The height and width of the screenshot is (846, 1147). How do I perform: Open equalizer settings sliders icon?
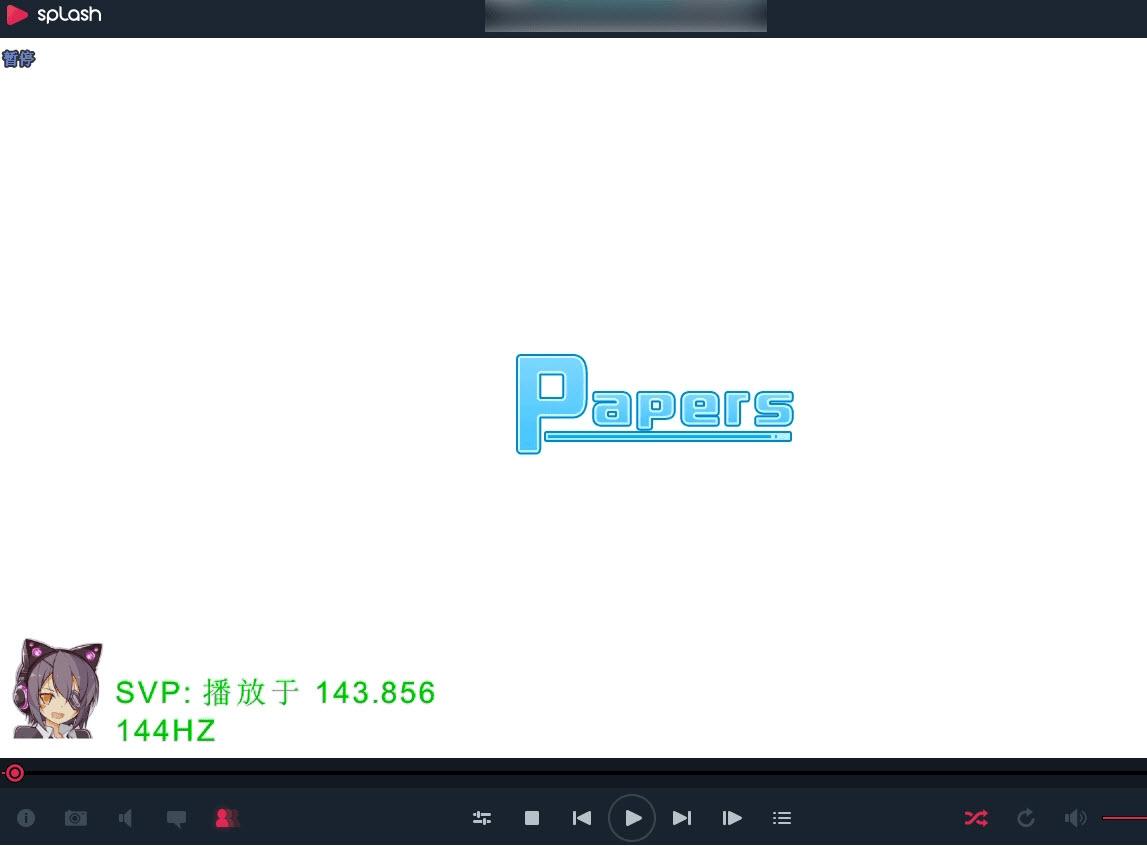[482, 817]
